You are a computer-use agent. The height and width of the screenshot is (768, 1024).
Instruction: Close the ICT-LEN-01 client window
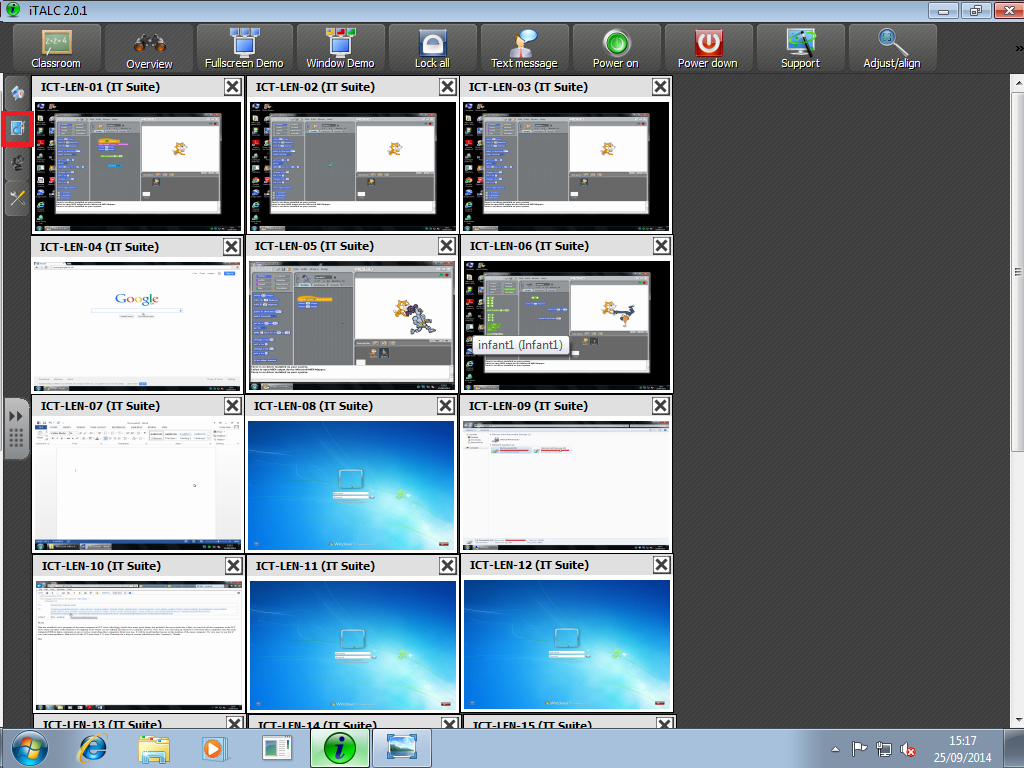[x=232, y=87]
